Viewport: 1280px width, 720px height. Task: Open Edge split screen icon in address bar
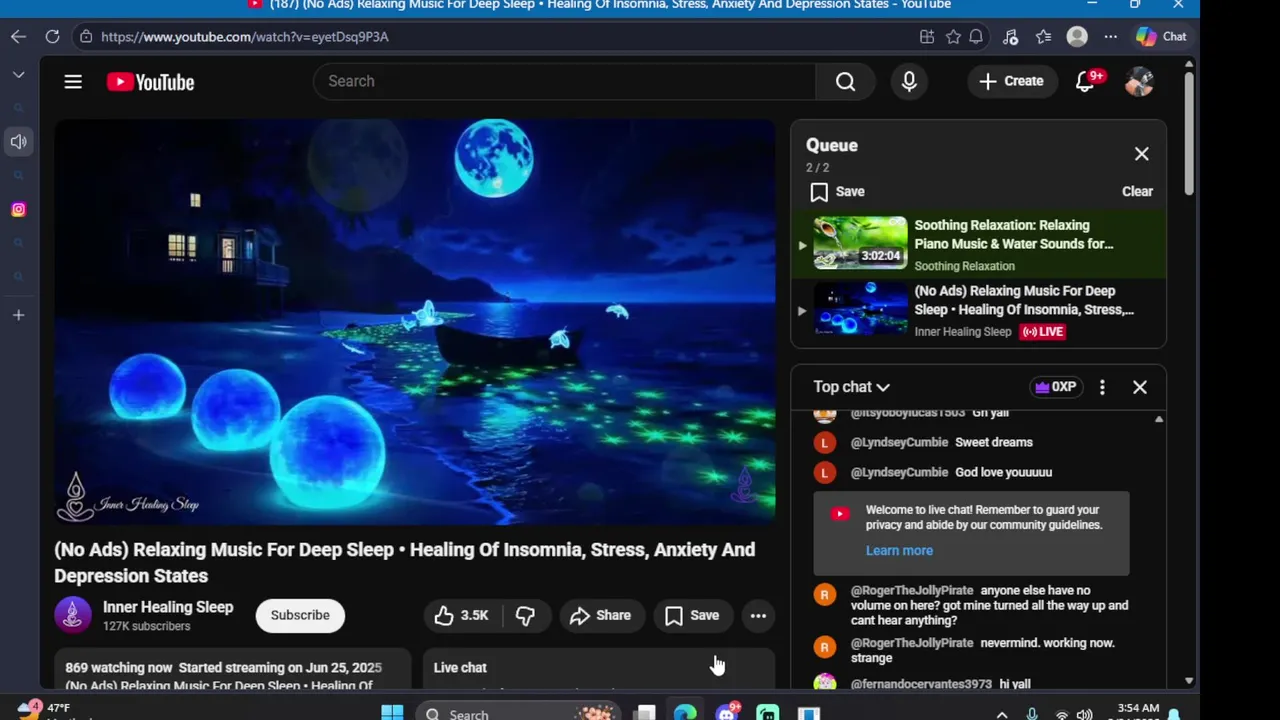coord(927,36)
